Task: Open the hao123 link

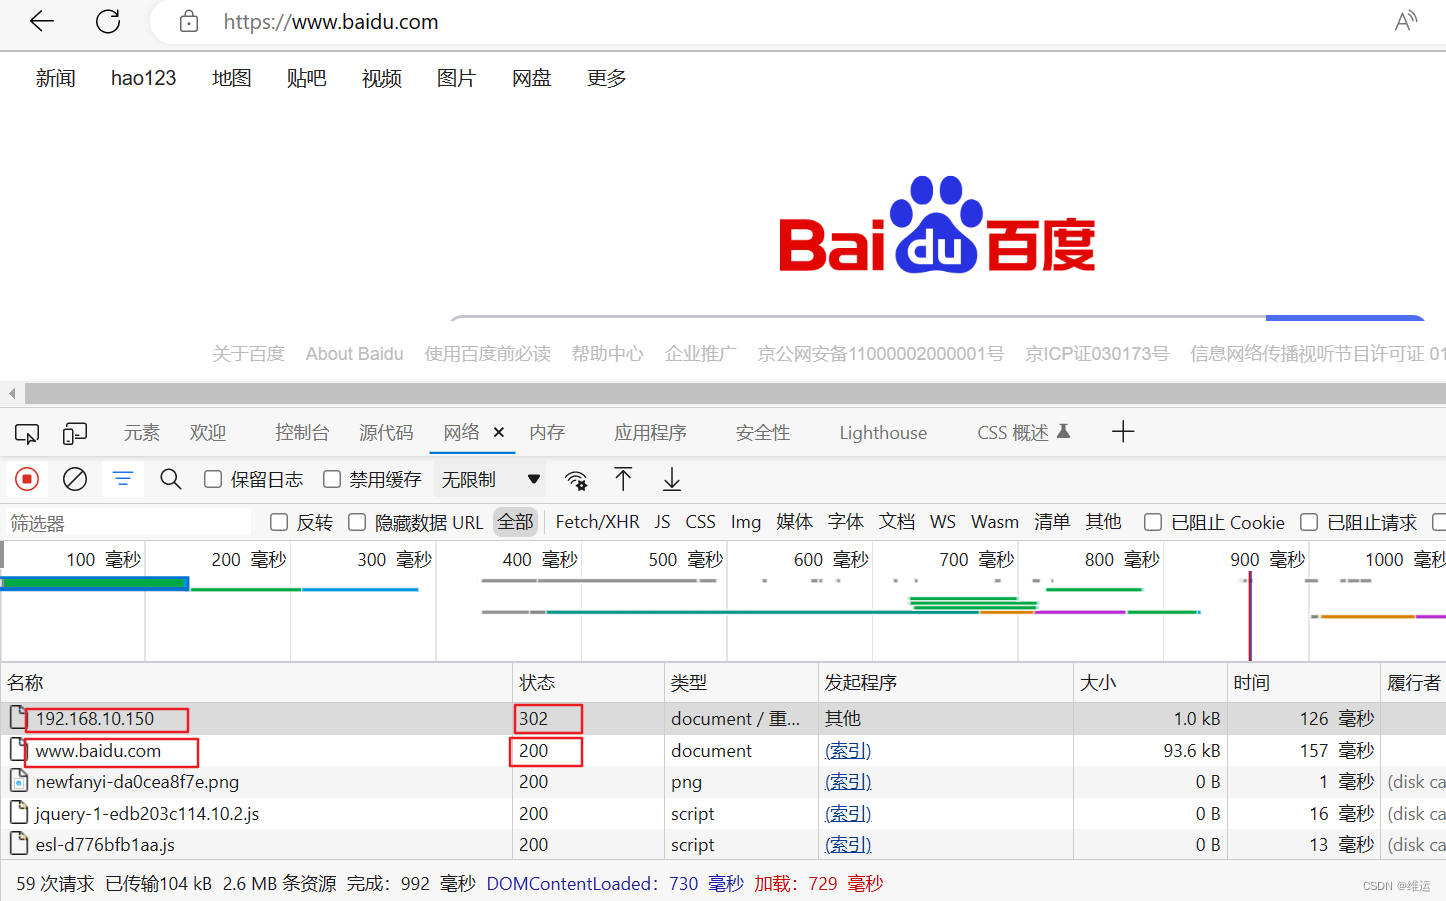Action: (143, 78)
